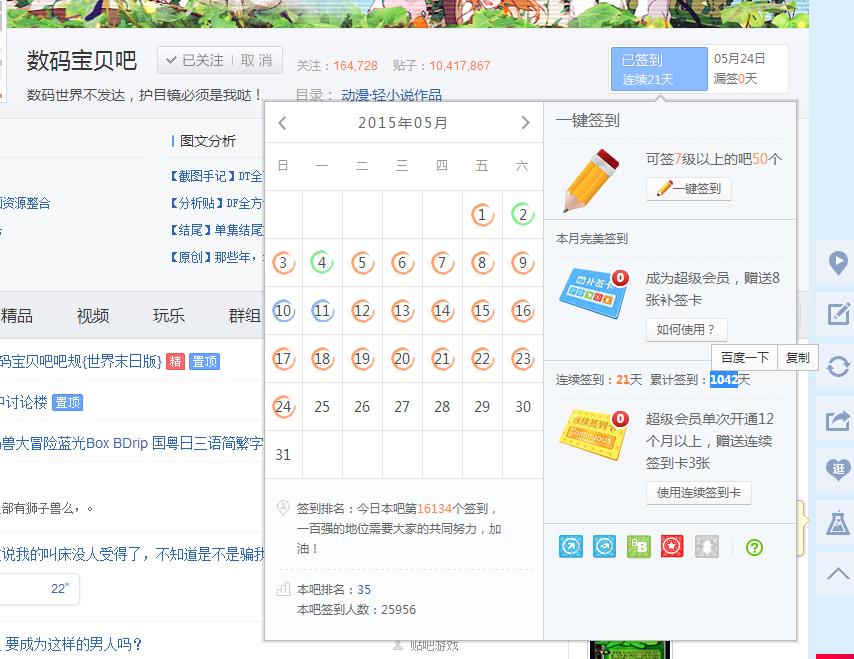The width and height of the screenshot is (854, 659).
Task: Open the 【截图手记】 post link
Action: [215, 176]
